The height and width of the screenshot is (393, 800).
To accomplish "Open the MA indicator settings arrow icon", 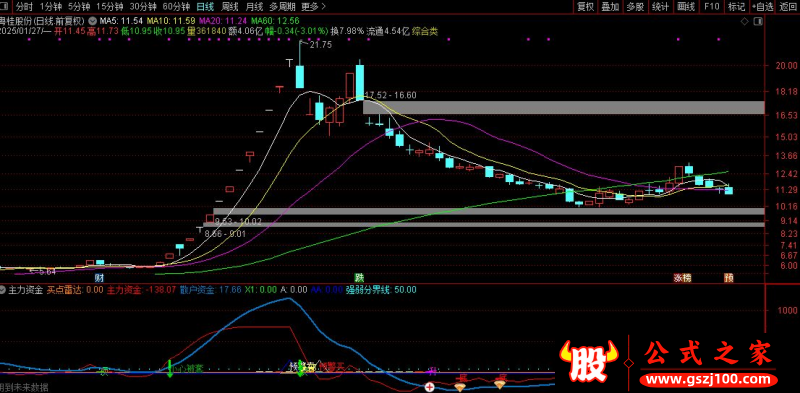I will click(x=92, y=21).
